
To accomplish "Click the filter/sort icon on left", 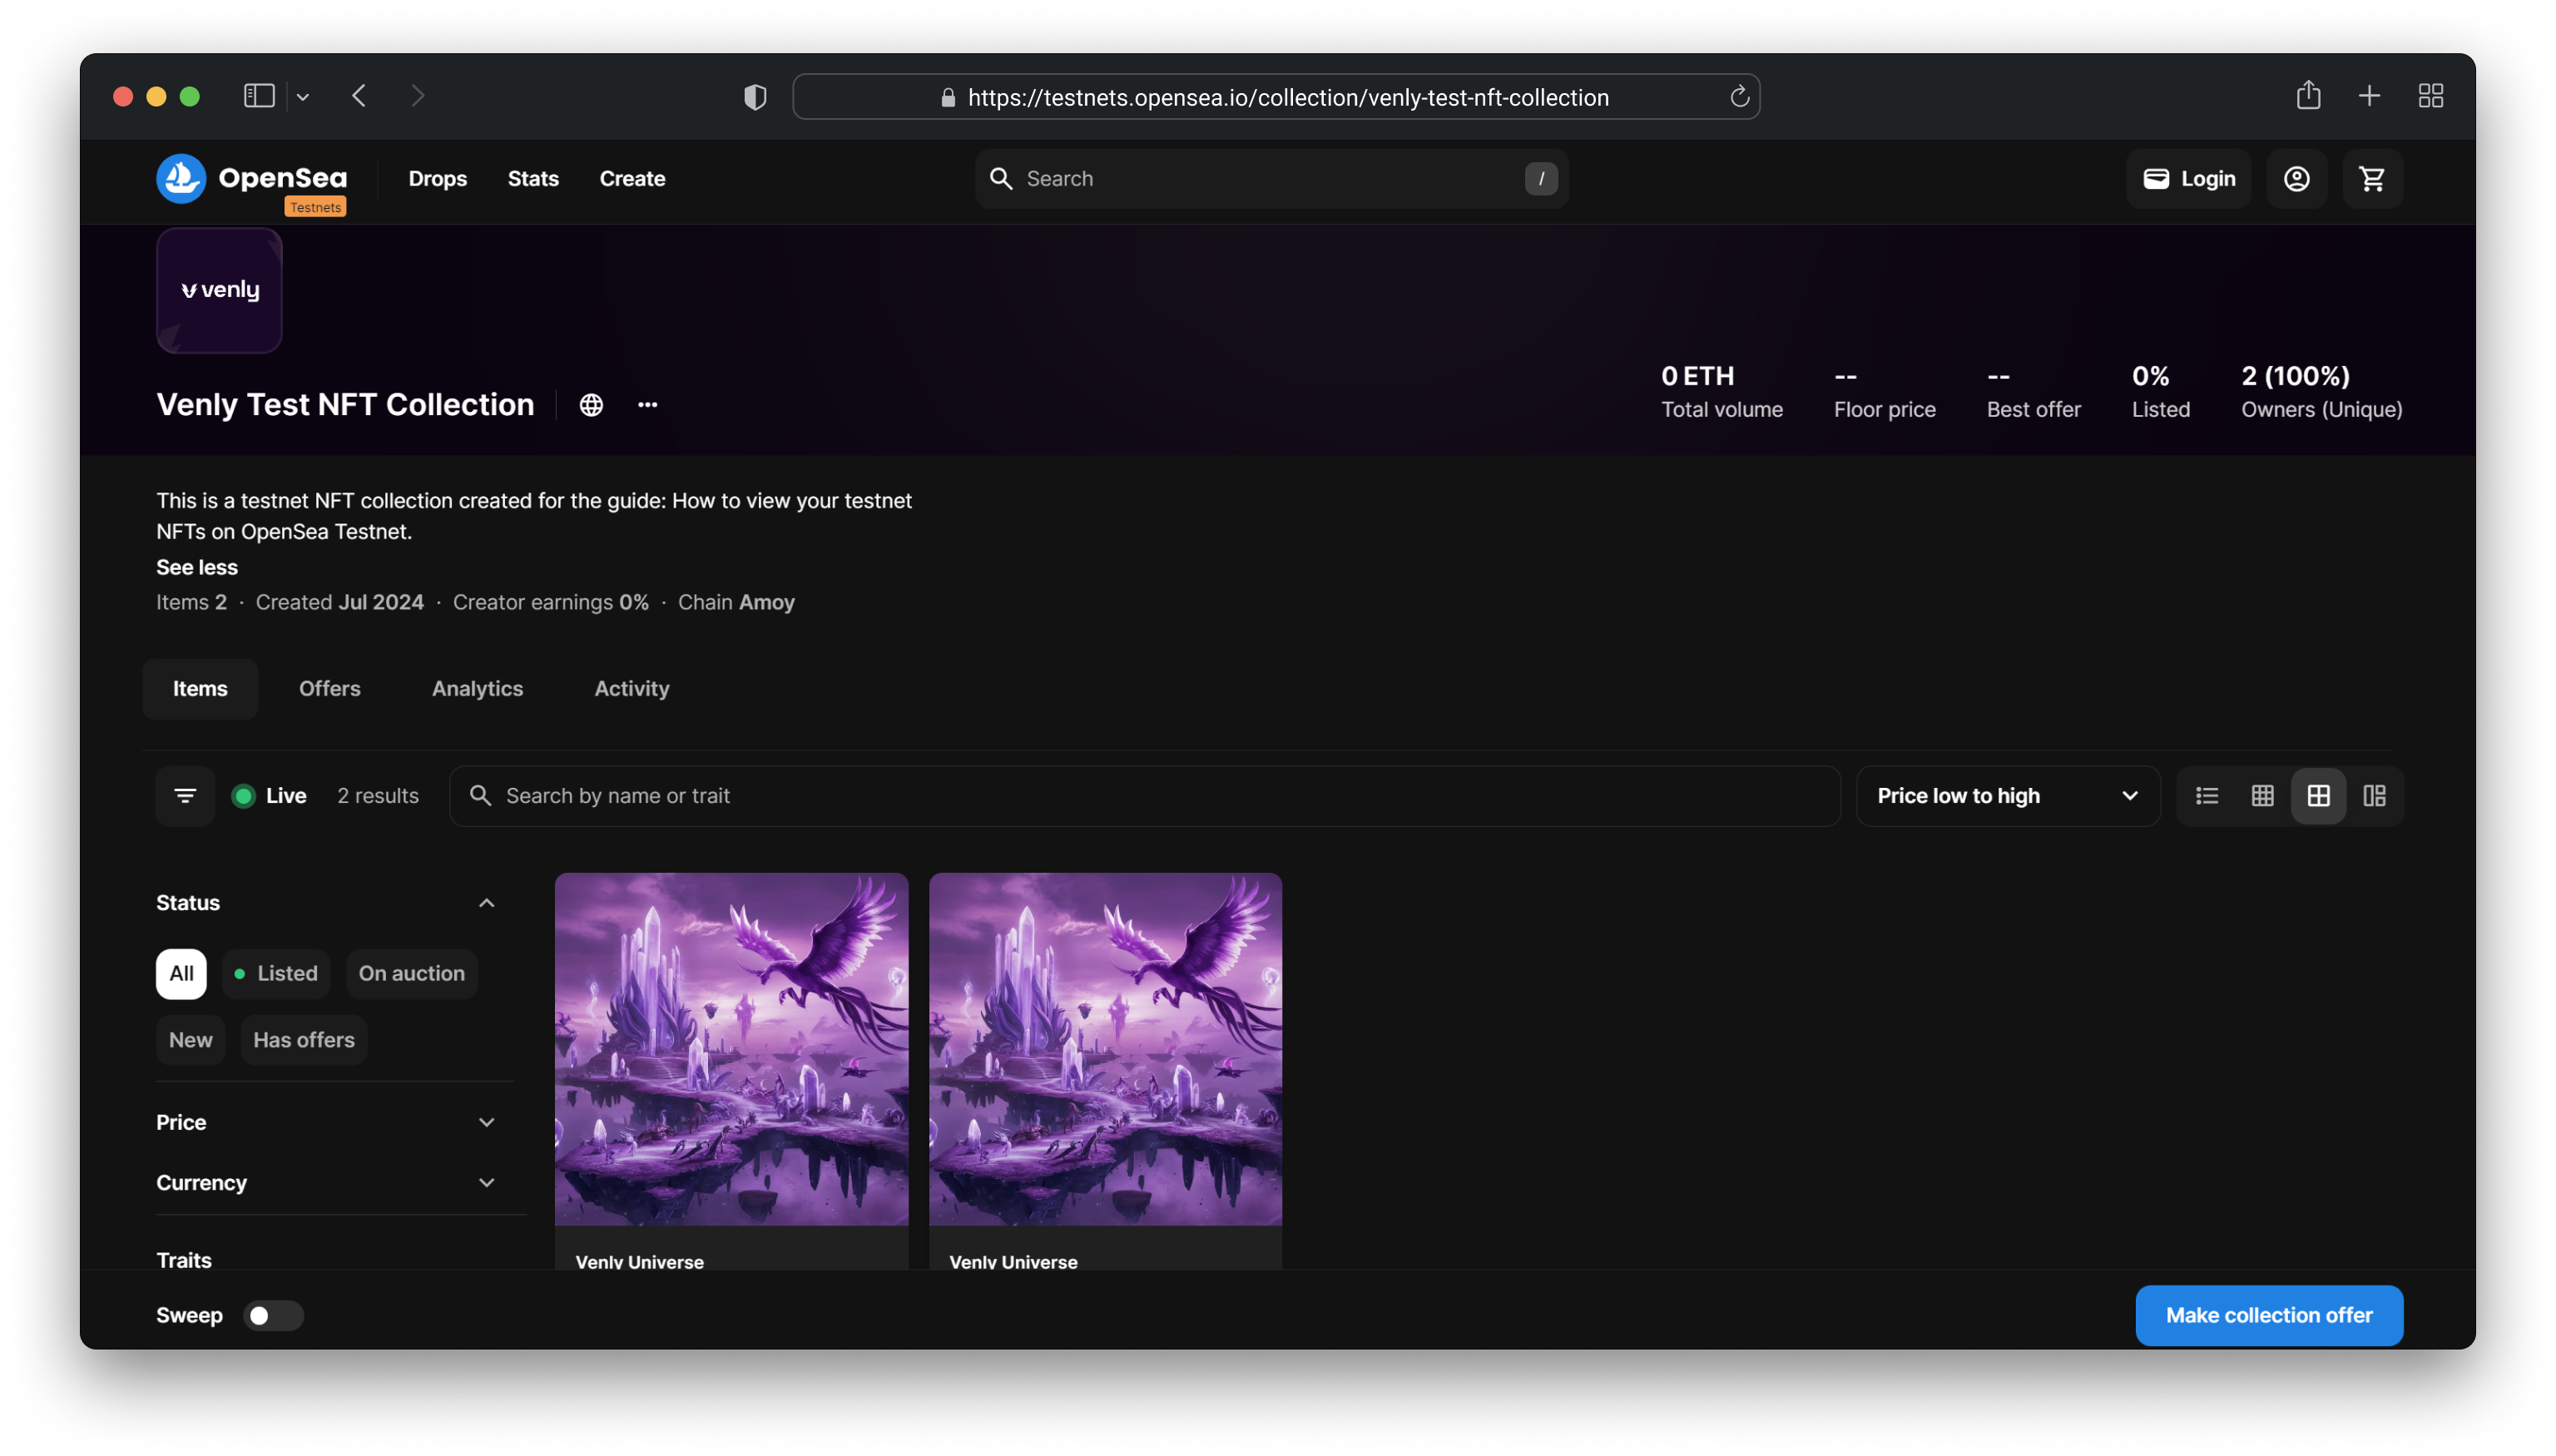I will pyautogui.click(x=185, y=795).
